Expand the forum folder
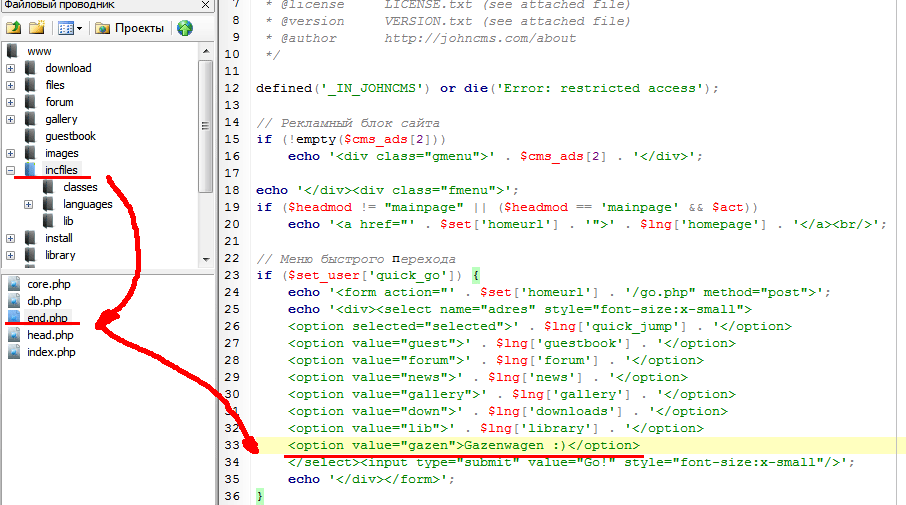 [10, 102]
